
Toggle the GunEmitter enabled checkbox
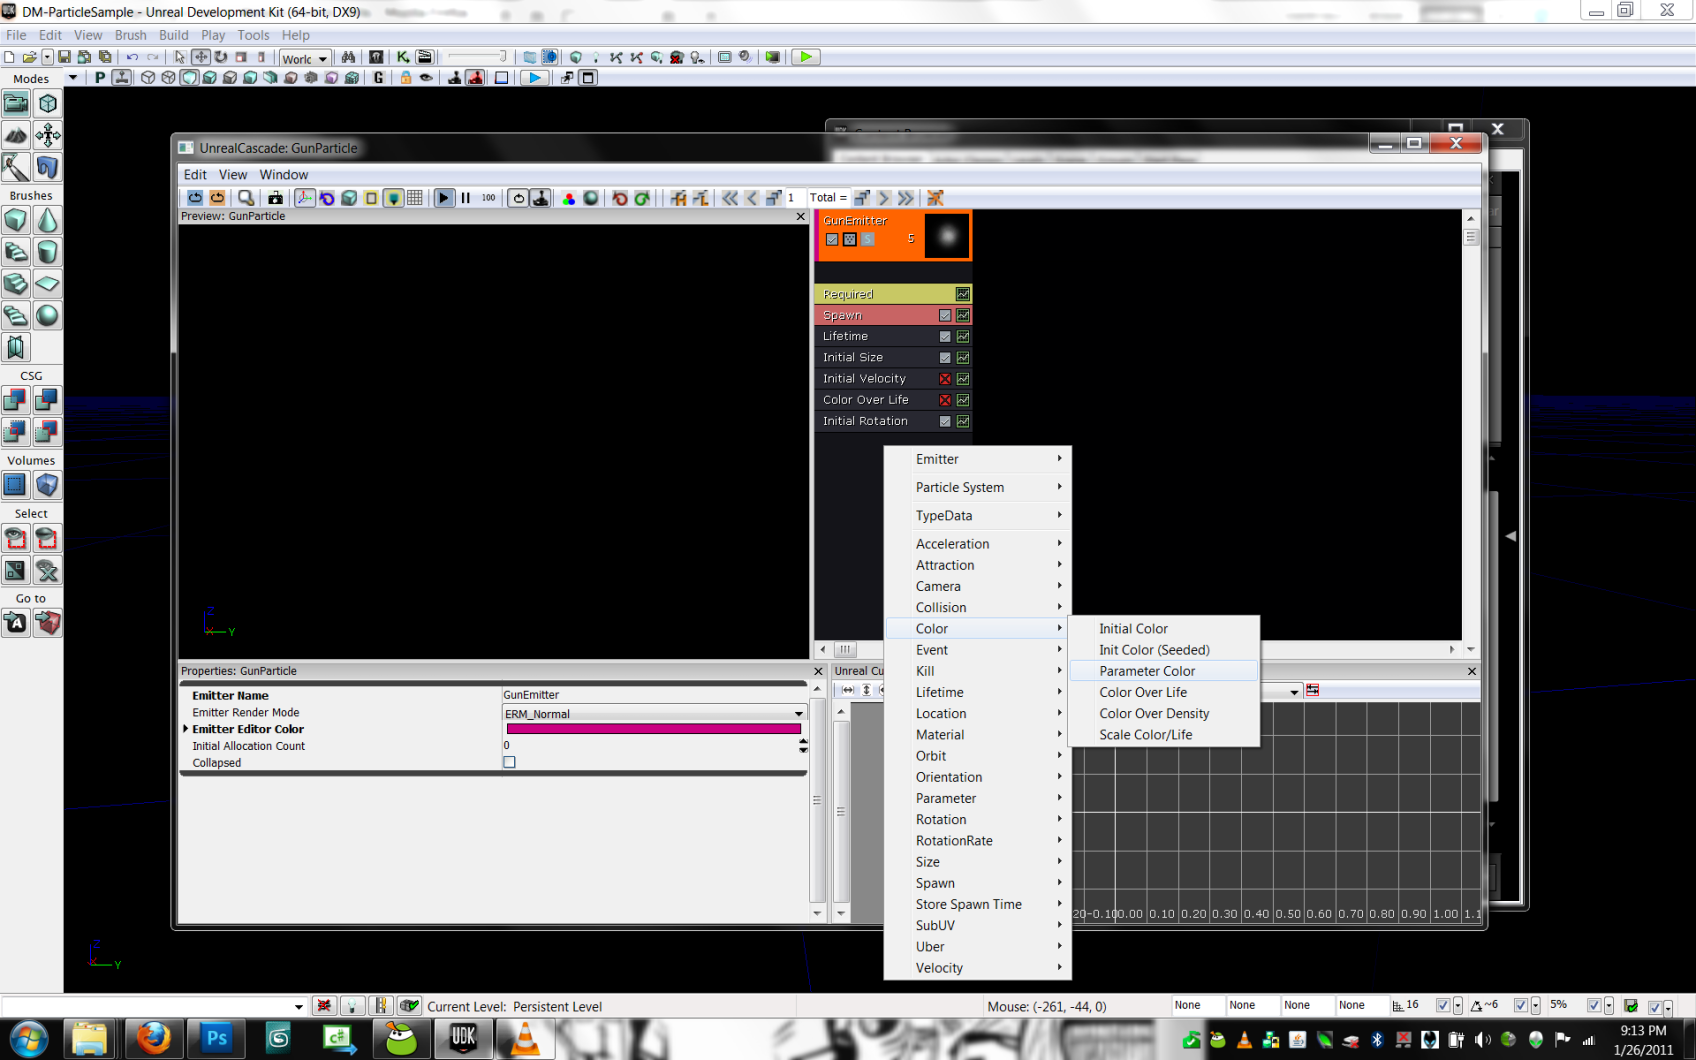click(832, 239)
